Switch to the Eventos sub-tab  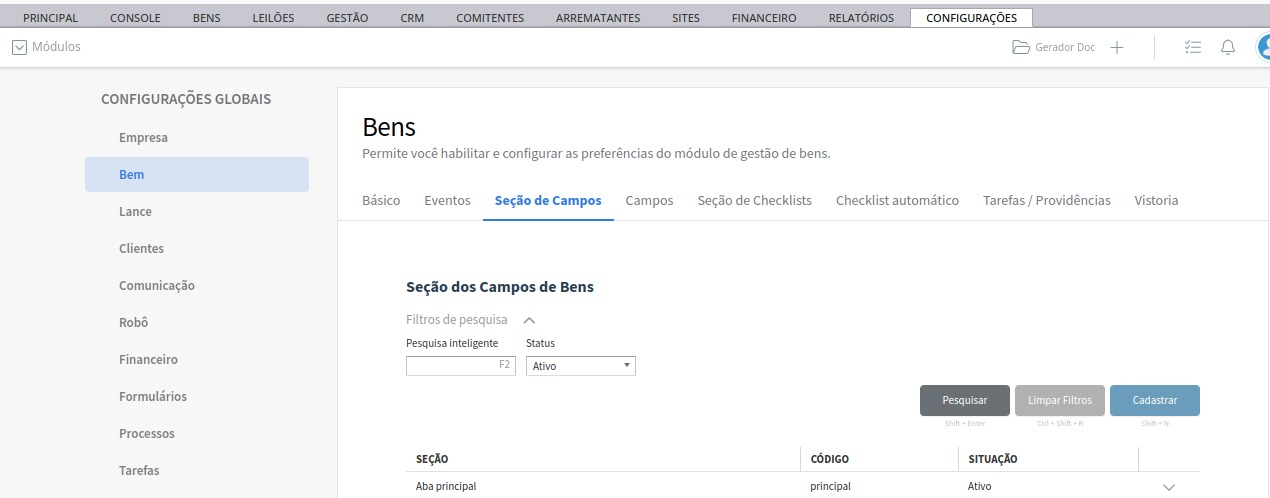pos(447,200)
